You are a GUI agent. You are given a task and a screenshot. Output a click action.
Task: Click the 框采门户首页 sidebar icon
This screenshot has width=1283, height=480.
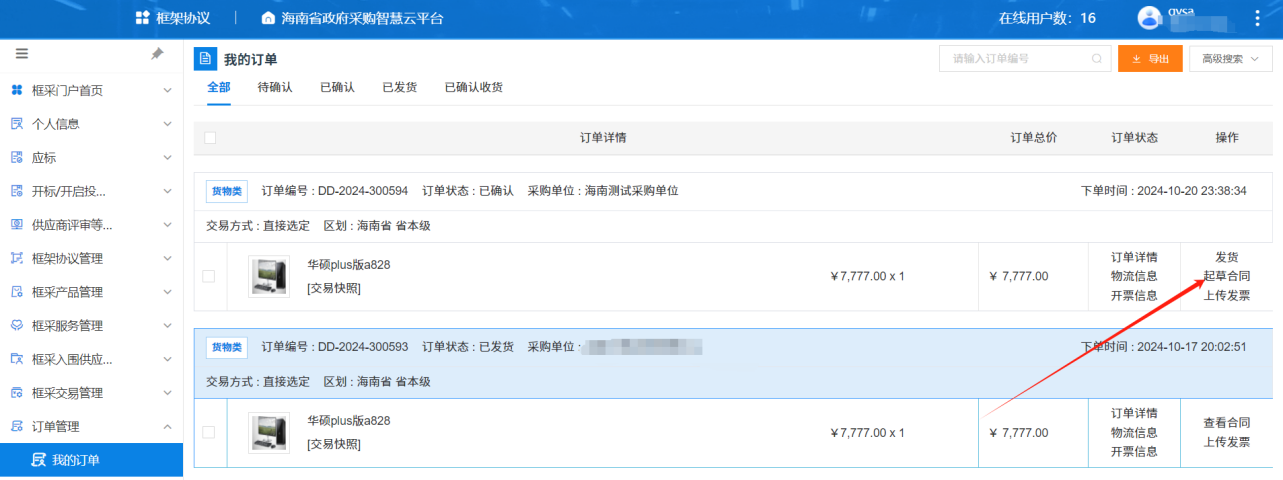[16, 90]
